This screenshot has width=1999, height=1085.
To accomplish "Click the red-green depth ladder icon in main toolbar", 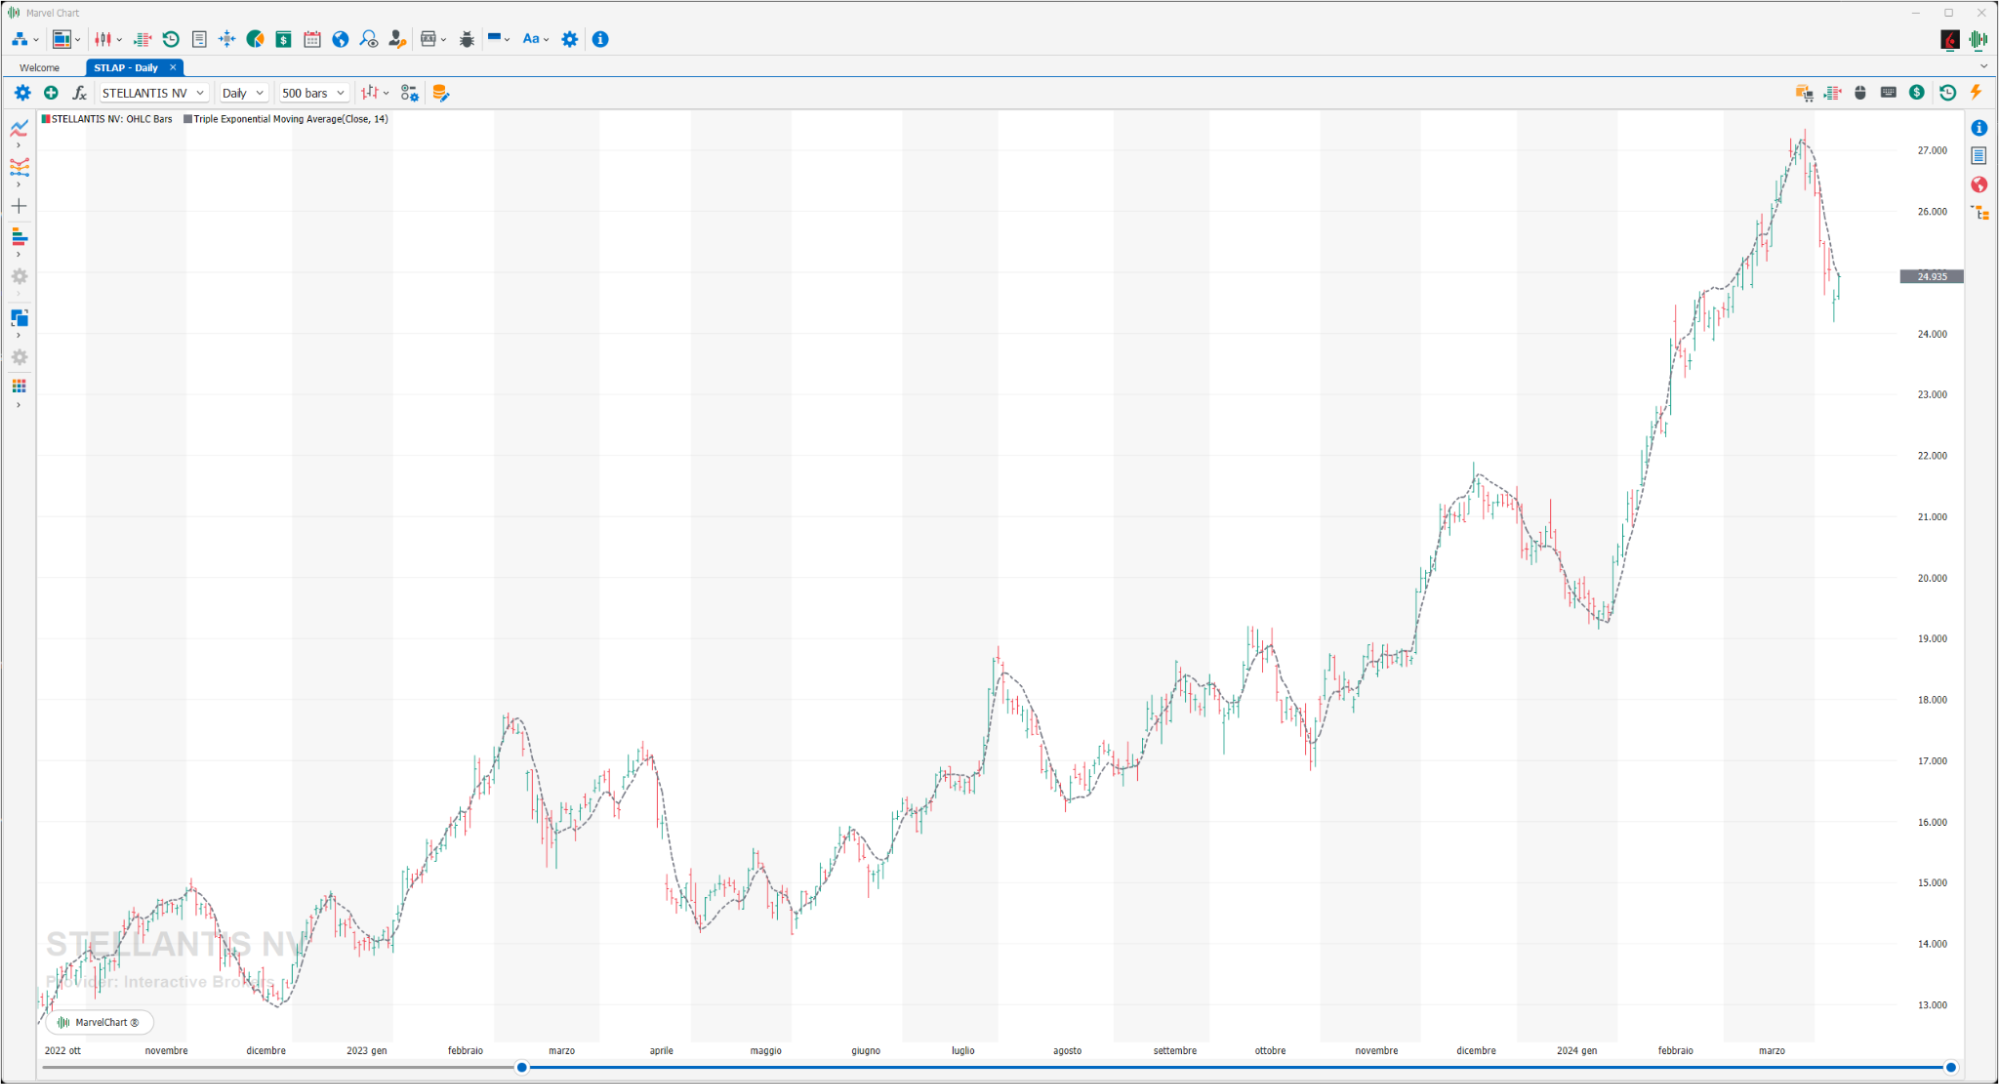I will pyautogui.click(x=143, y=39).
